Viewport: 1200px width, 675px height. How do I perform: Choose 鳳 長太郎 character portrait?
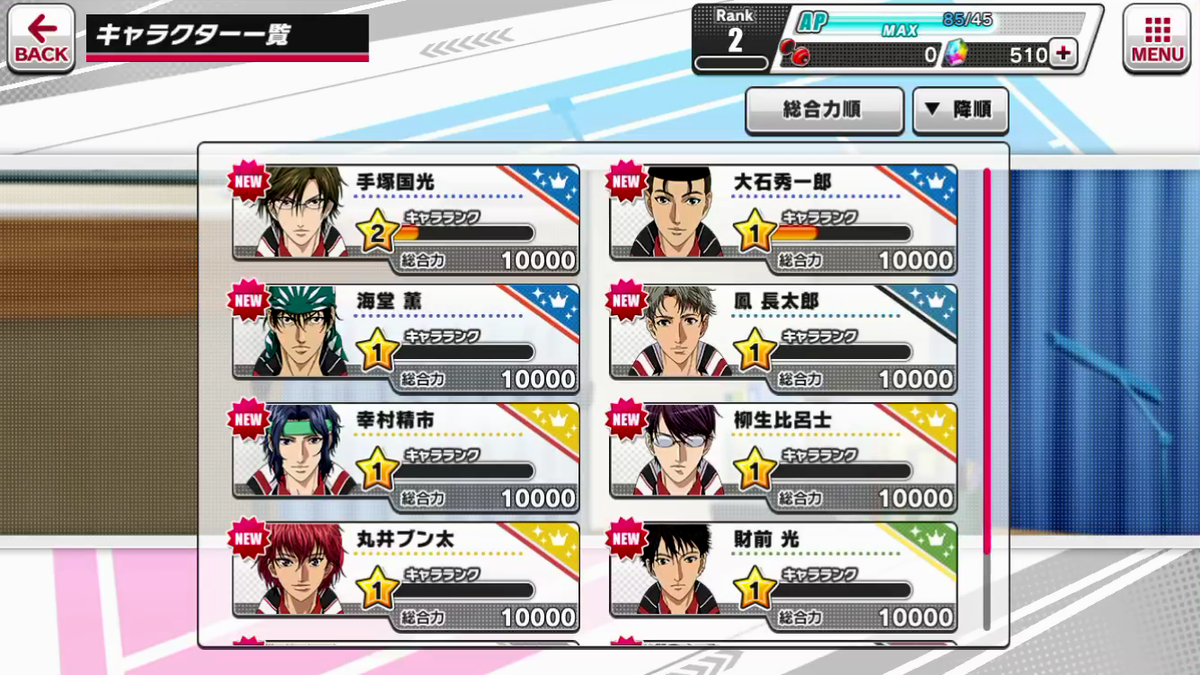(x=682, y=331)
